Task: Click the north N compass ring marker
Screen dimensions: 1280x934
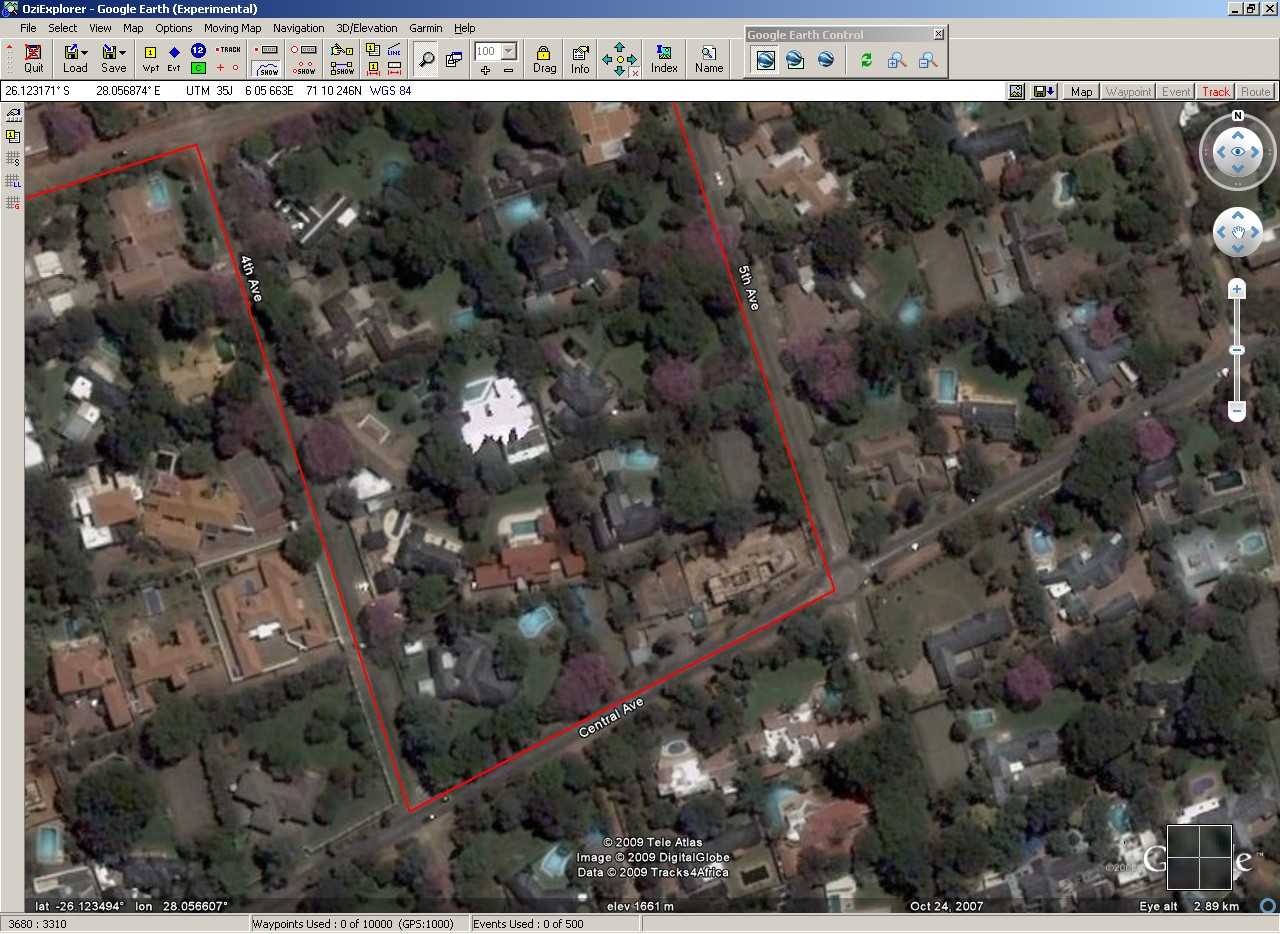Action: pos(1238,116)
